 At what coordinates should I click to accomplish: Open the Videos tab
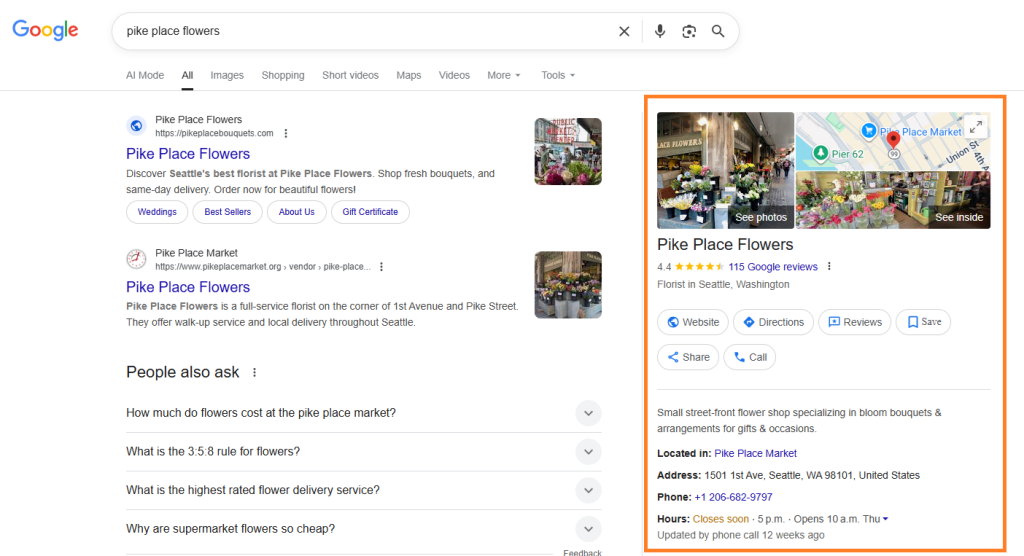pos(454,75)
